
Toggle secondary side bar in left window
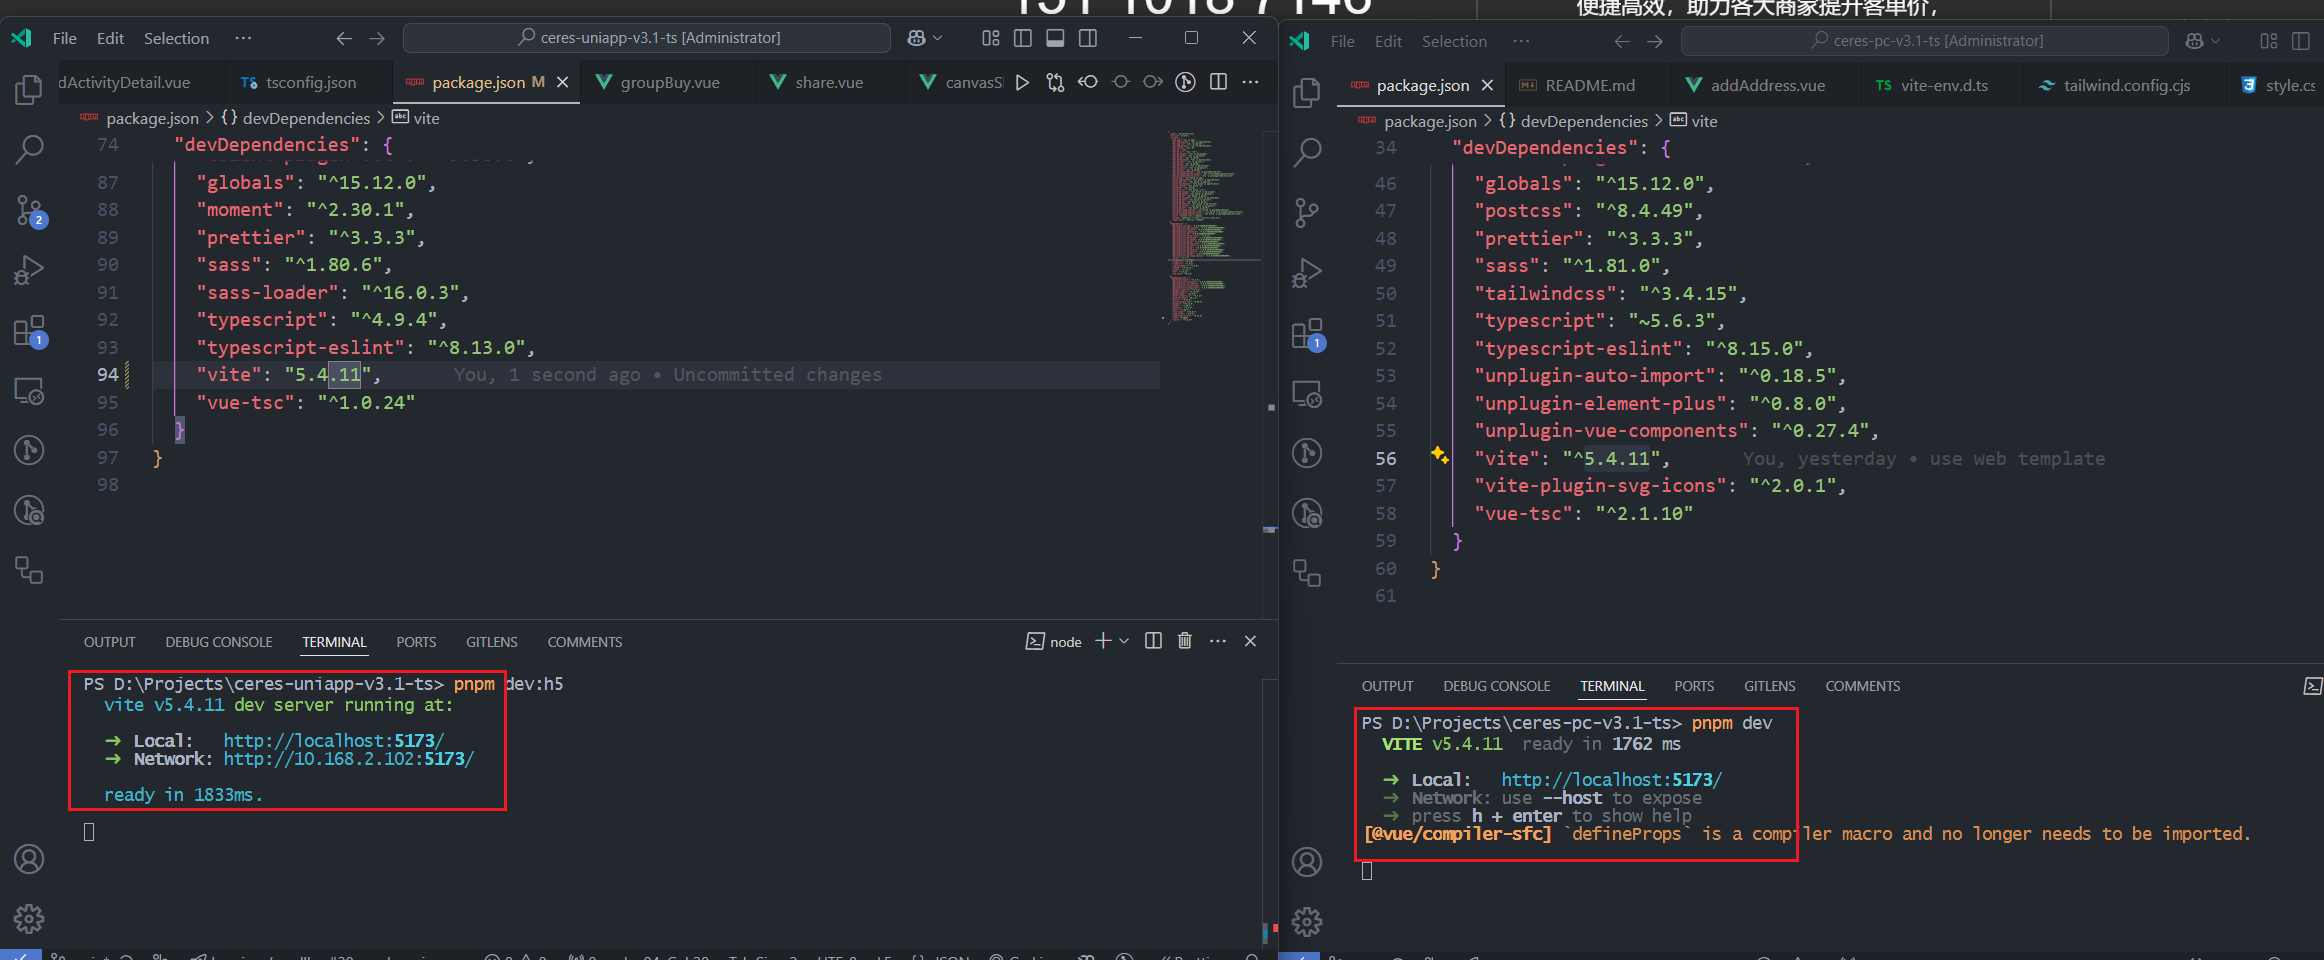tap(1088, 38)
